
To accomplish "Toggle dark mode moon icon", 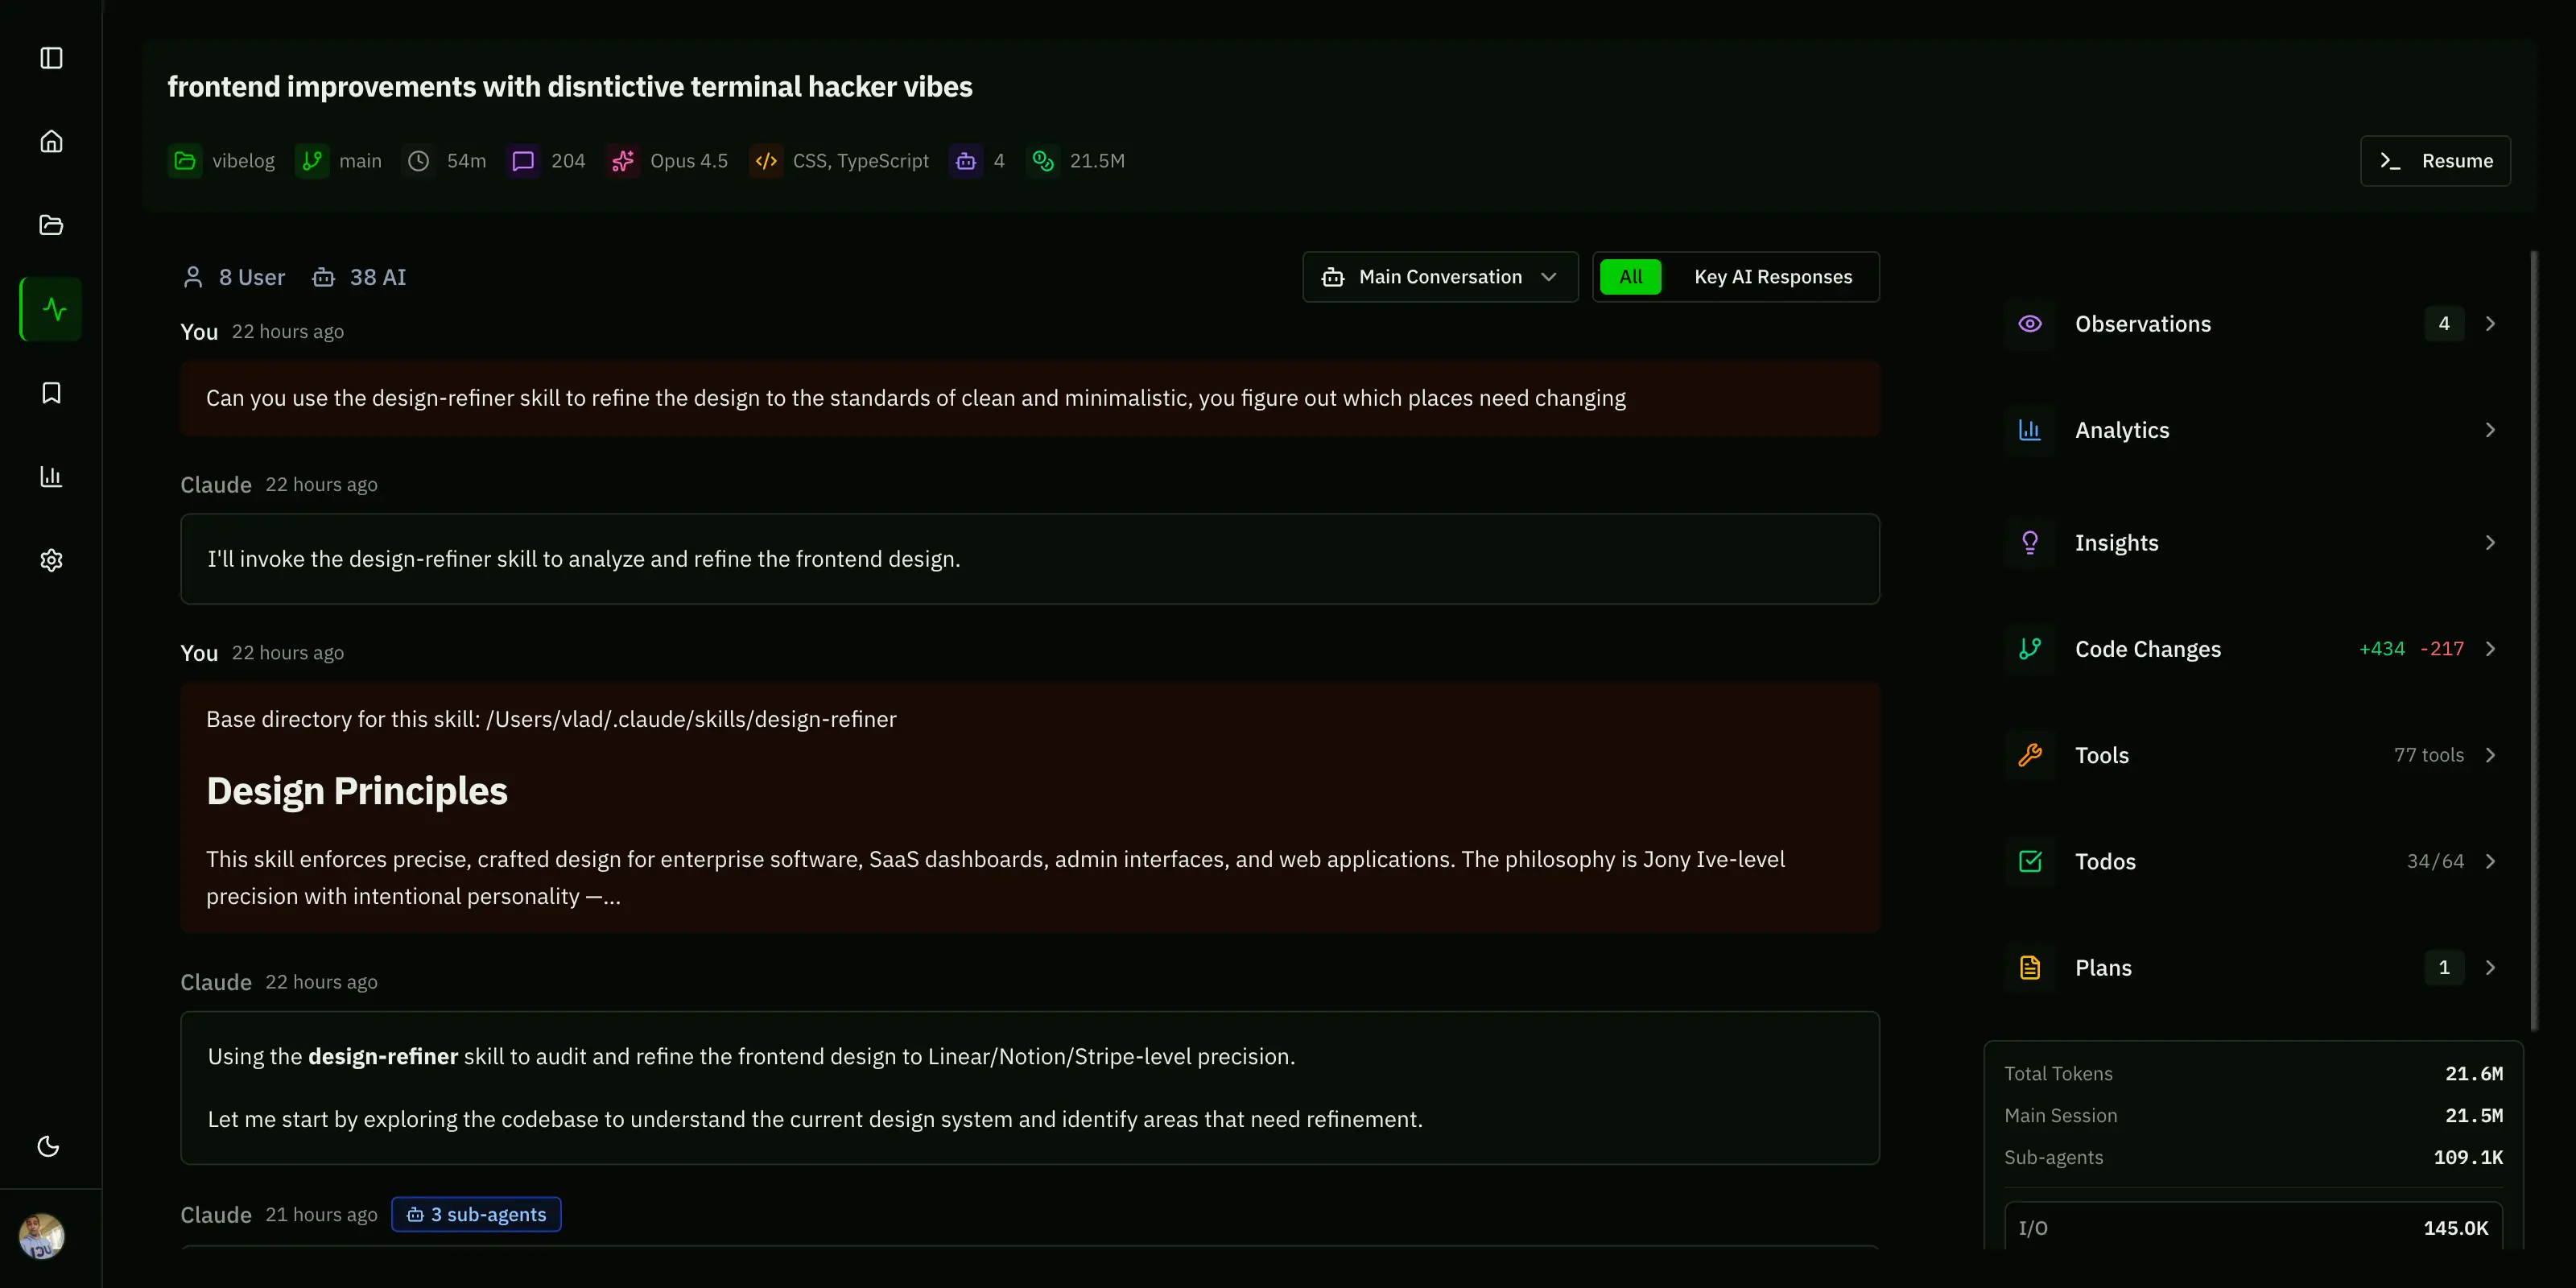I will coord(48,1146).
